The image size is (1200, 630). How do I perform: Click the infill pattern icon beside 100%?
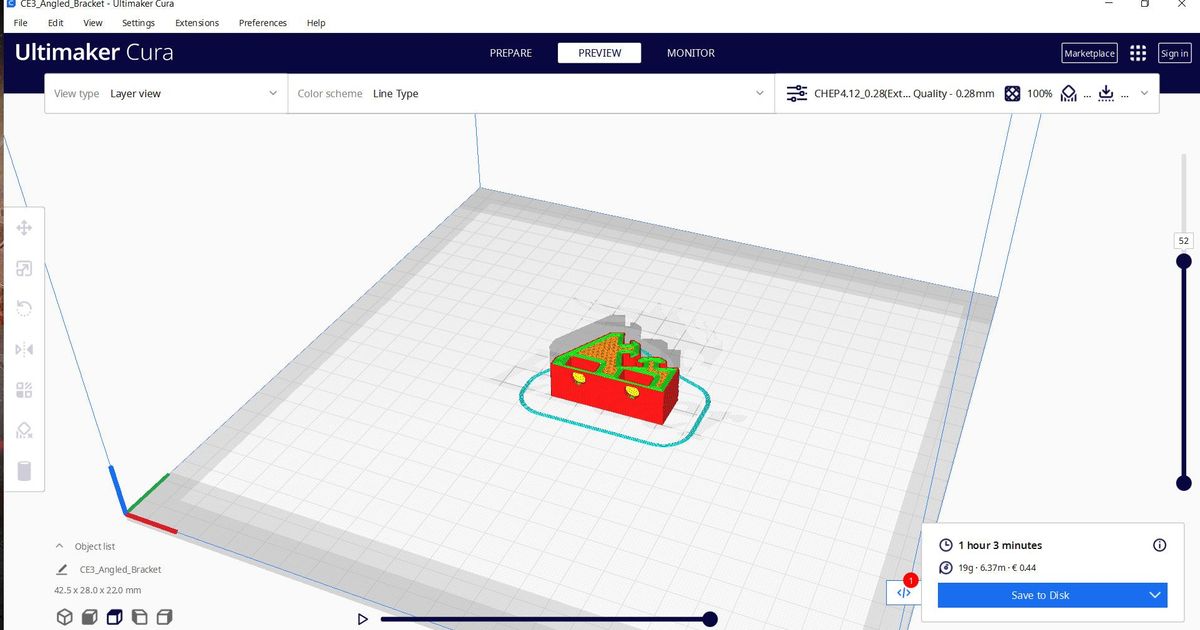pos(1012,93)
